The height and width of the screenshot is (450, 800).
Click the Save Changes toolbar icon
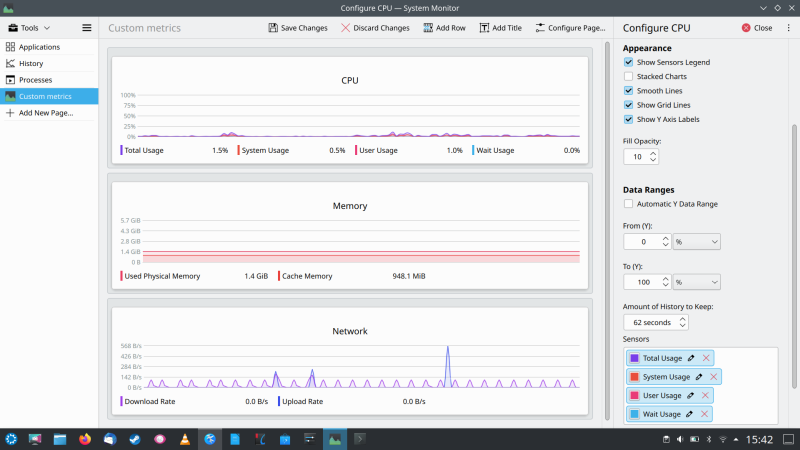pyautogui.click(x=274, y=28)
